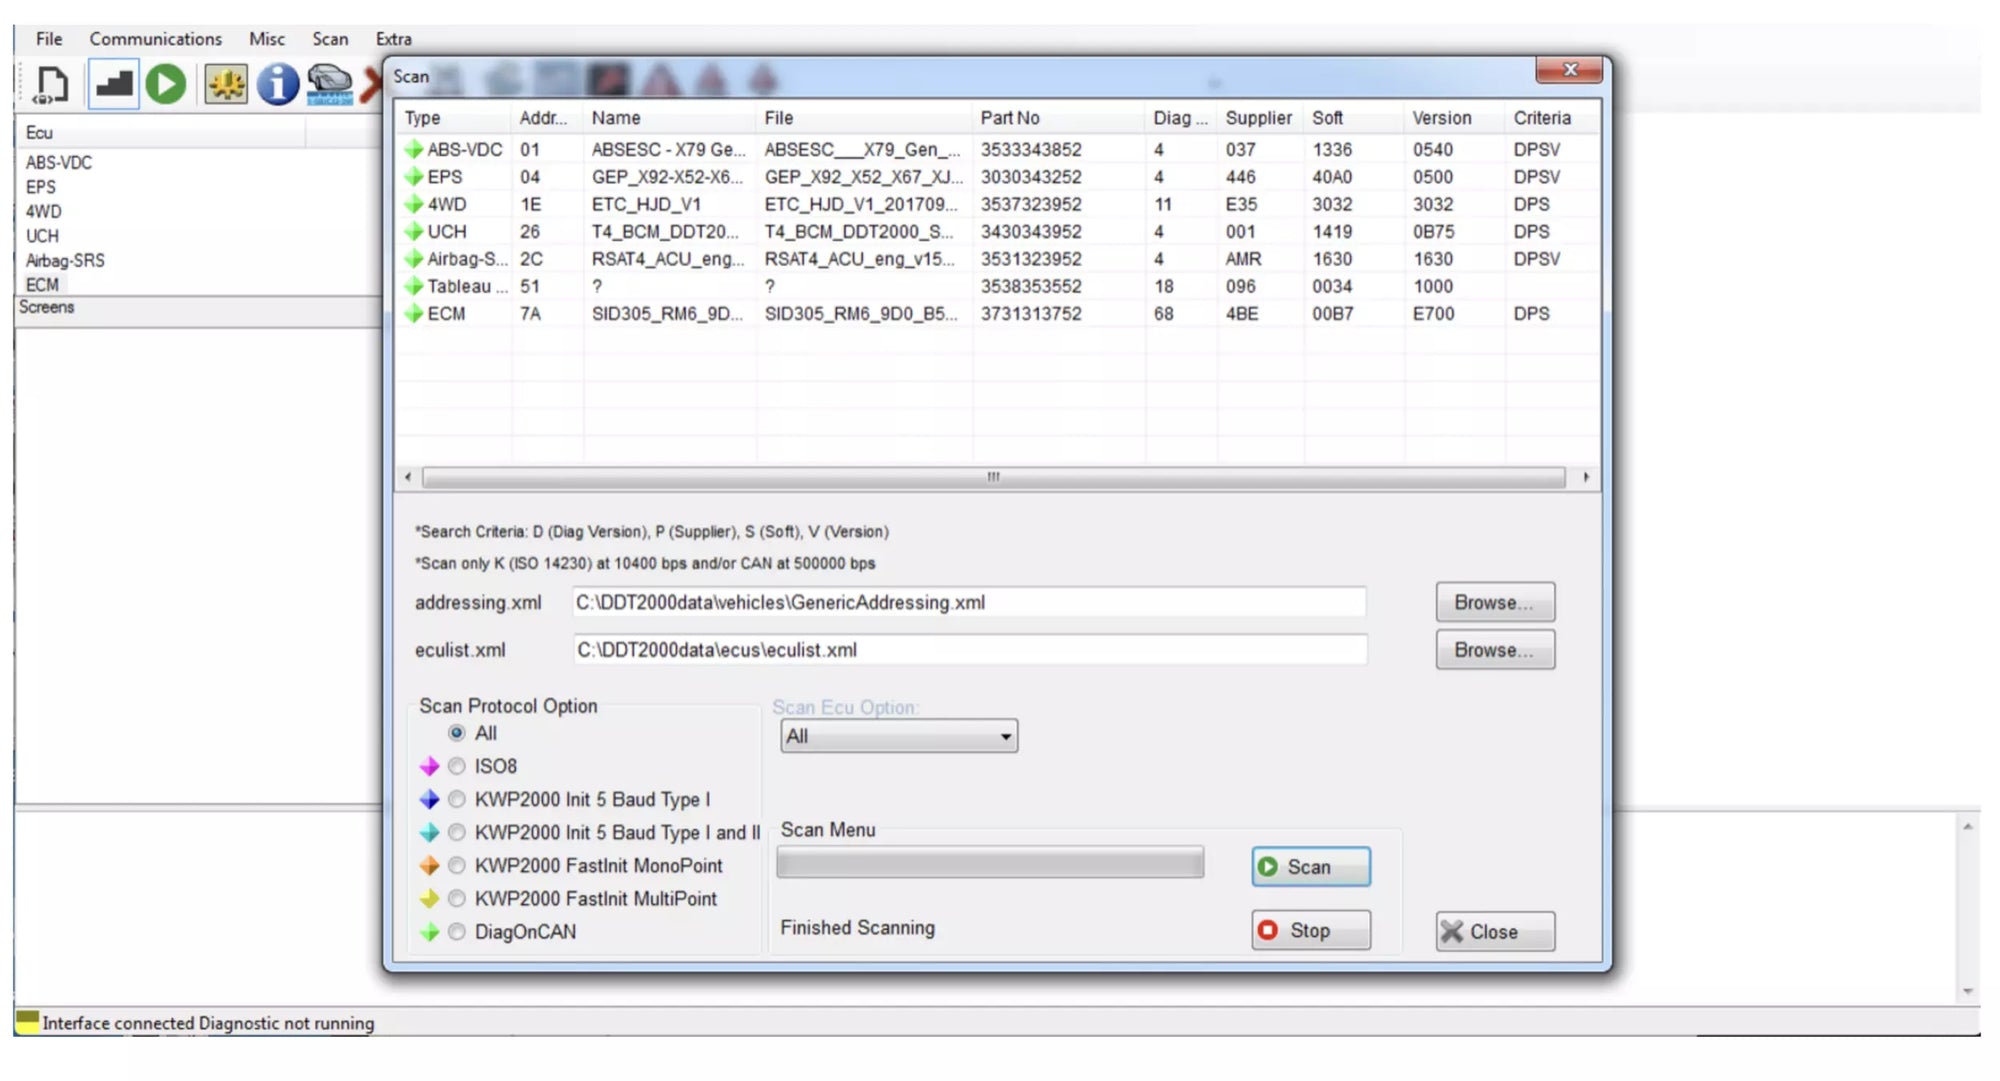2000x1081 pixels.
Task: Click the SID305_RM6_9D name cell
Action: (x=667, y=314)
